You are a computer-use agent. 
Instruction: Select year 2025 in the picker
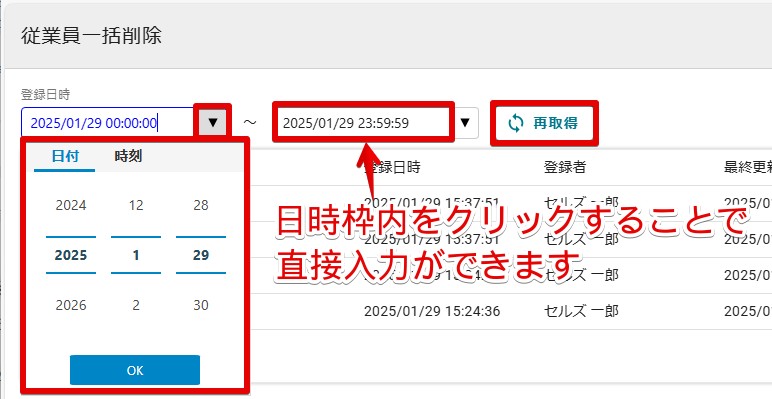(x=71, y=255)
